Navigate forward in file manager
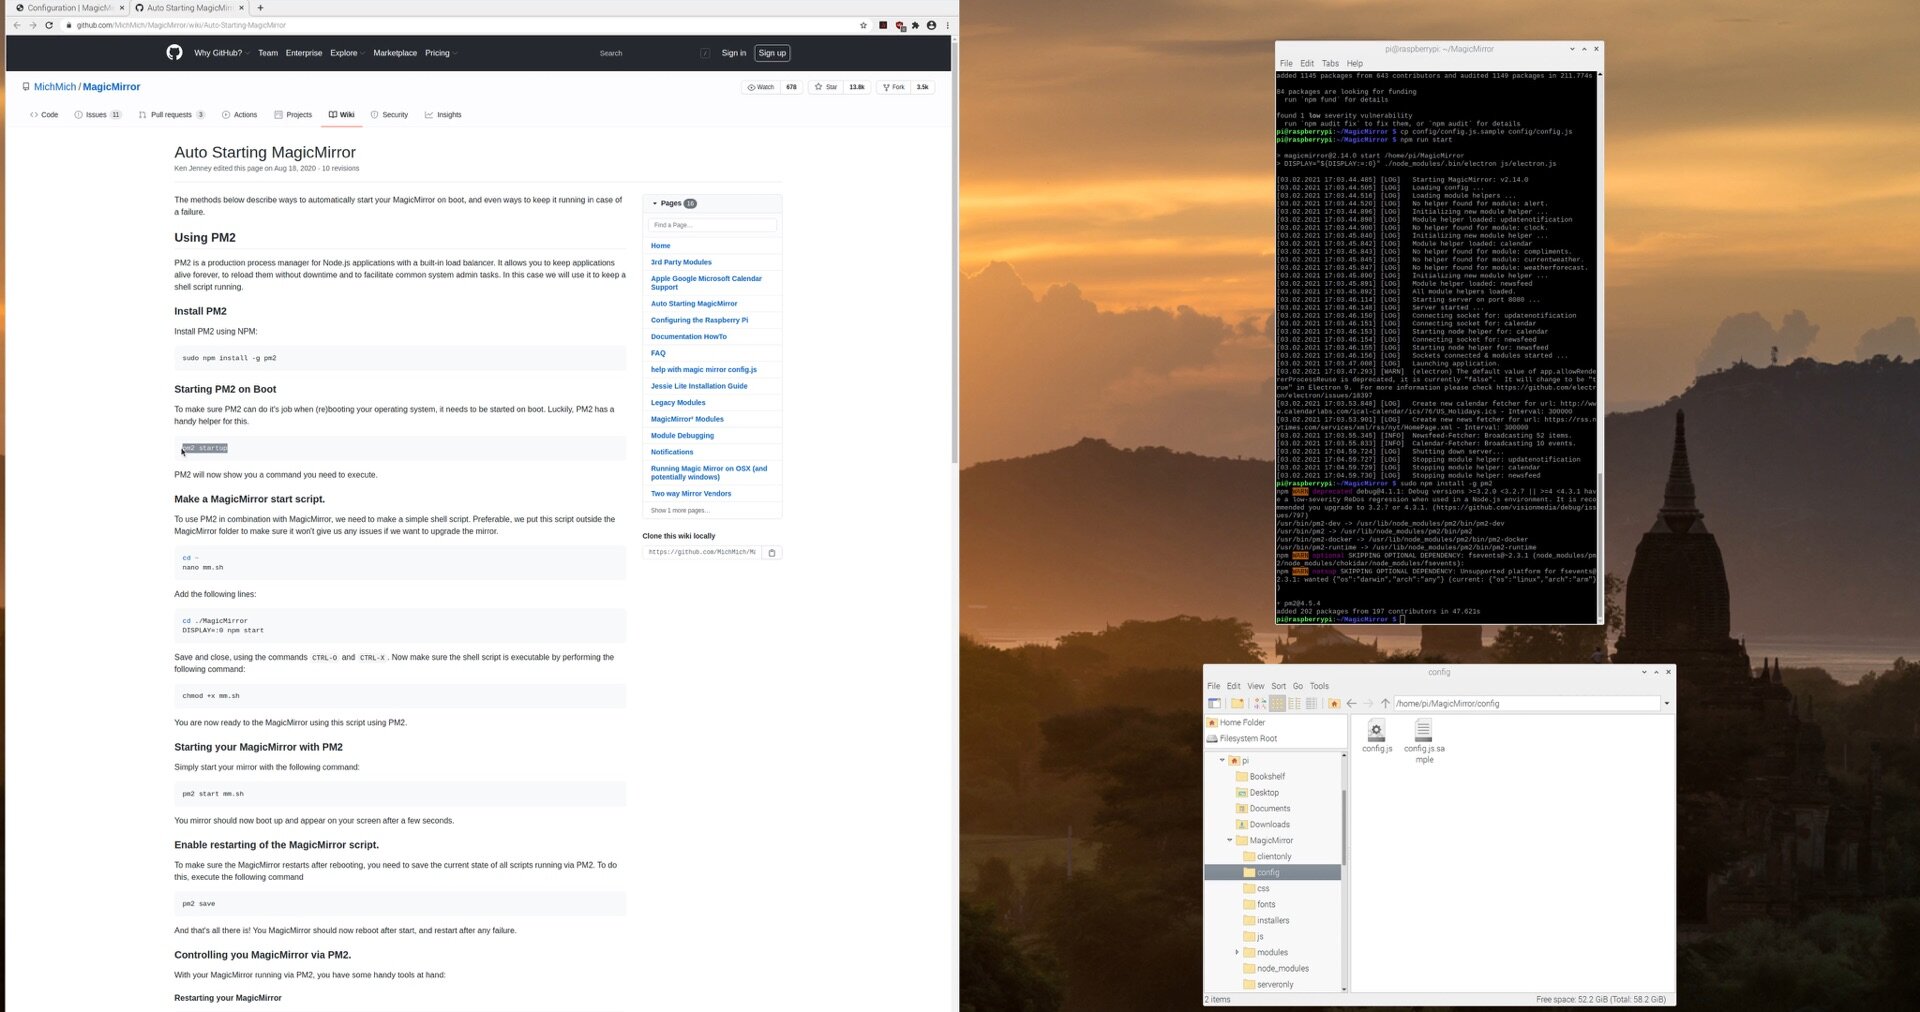 1368,704
